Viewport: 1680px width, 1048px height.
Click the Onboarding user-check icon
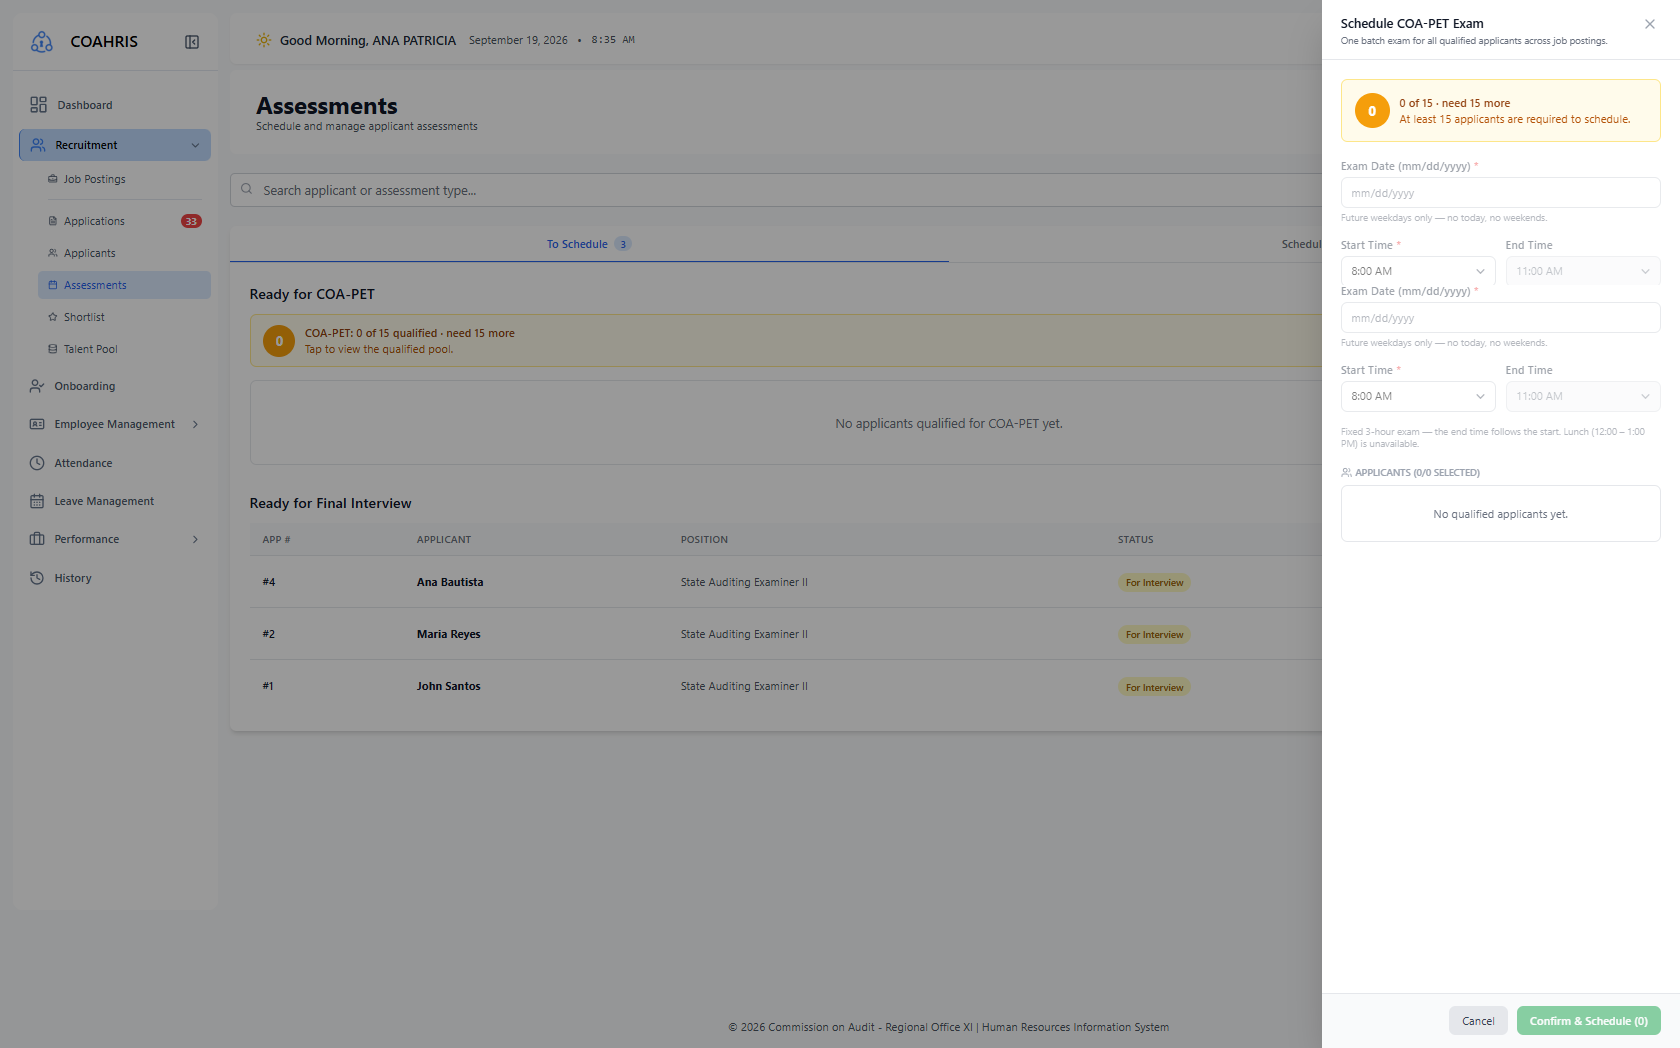pyautogui.click(x=37, y=386)
